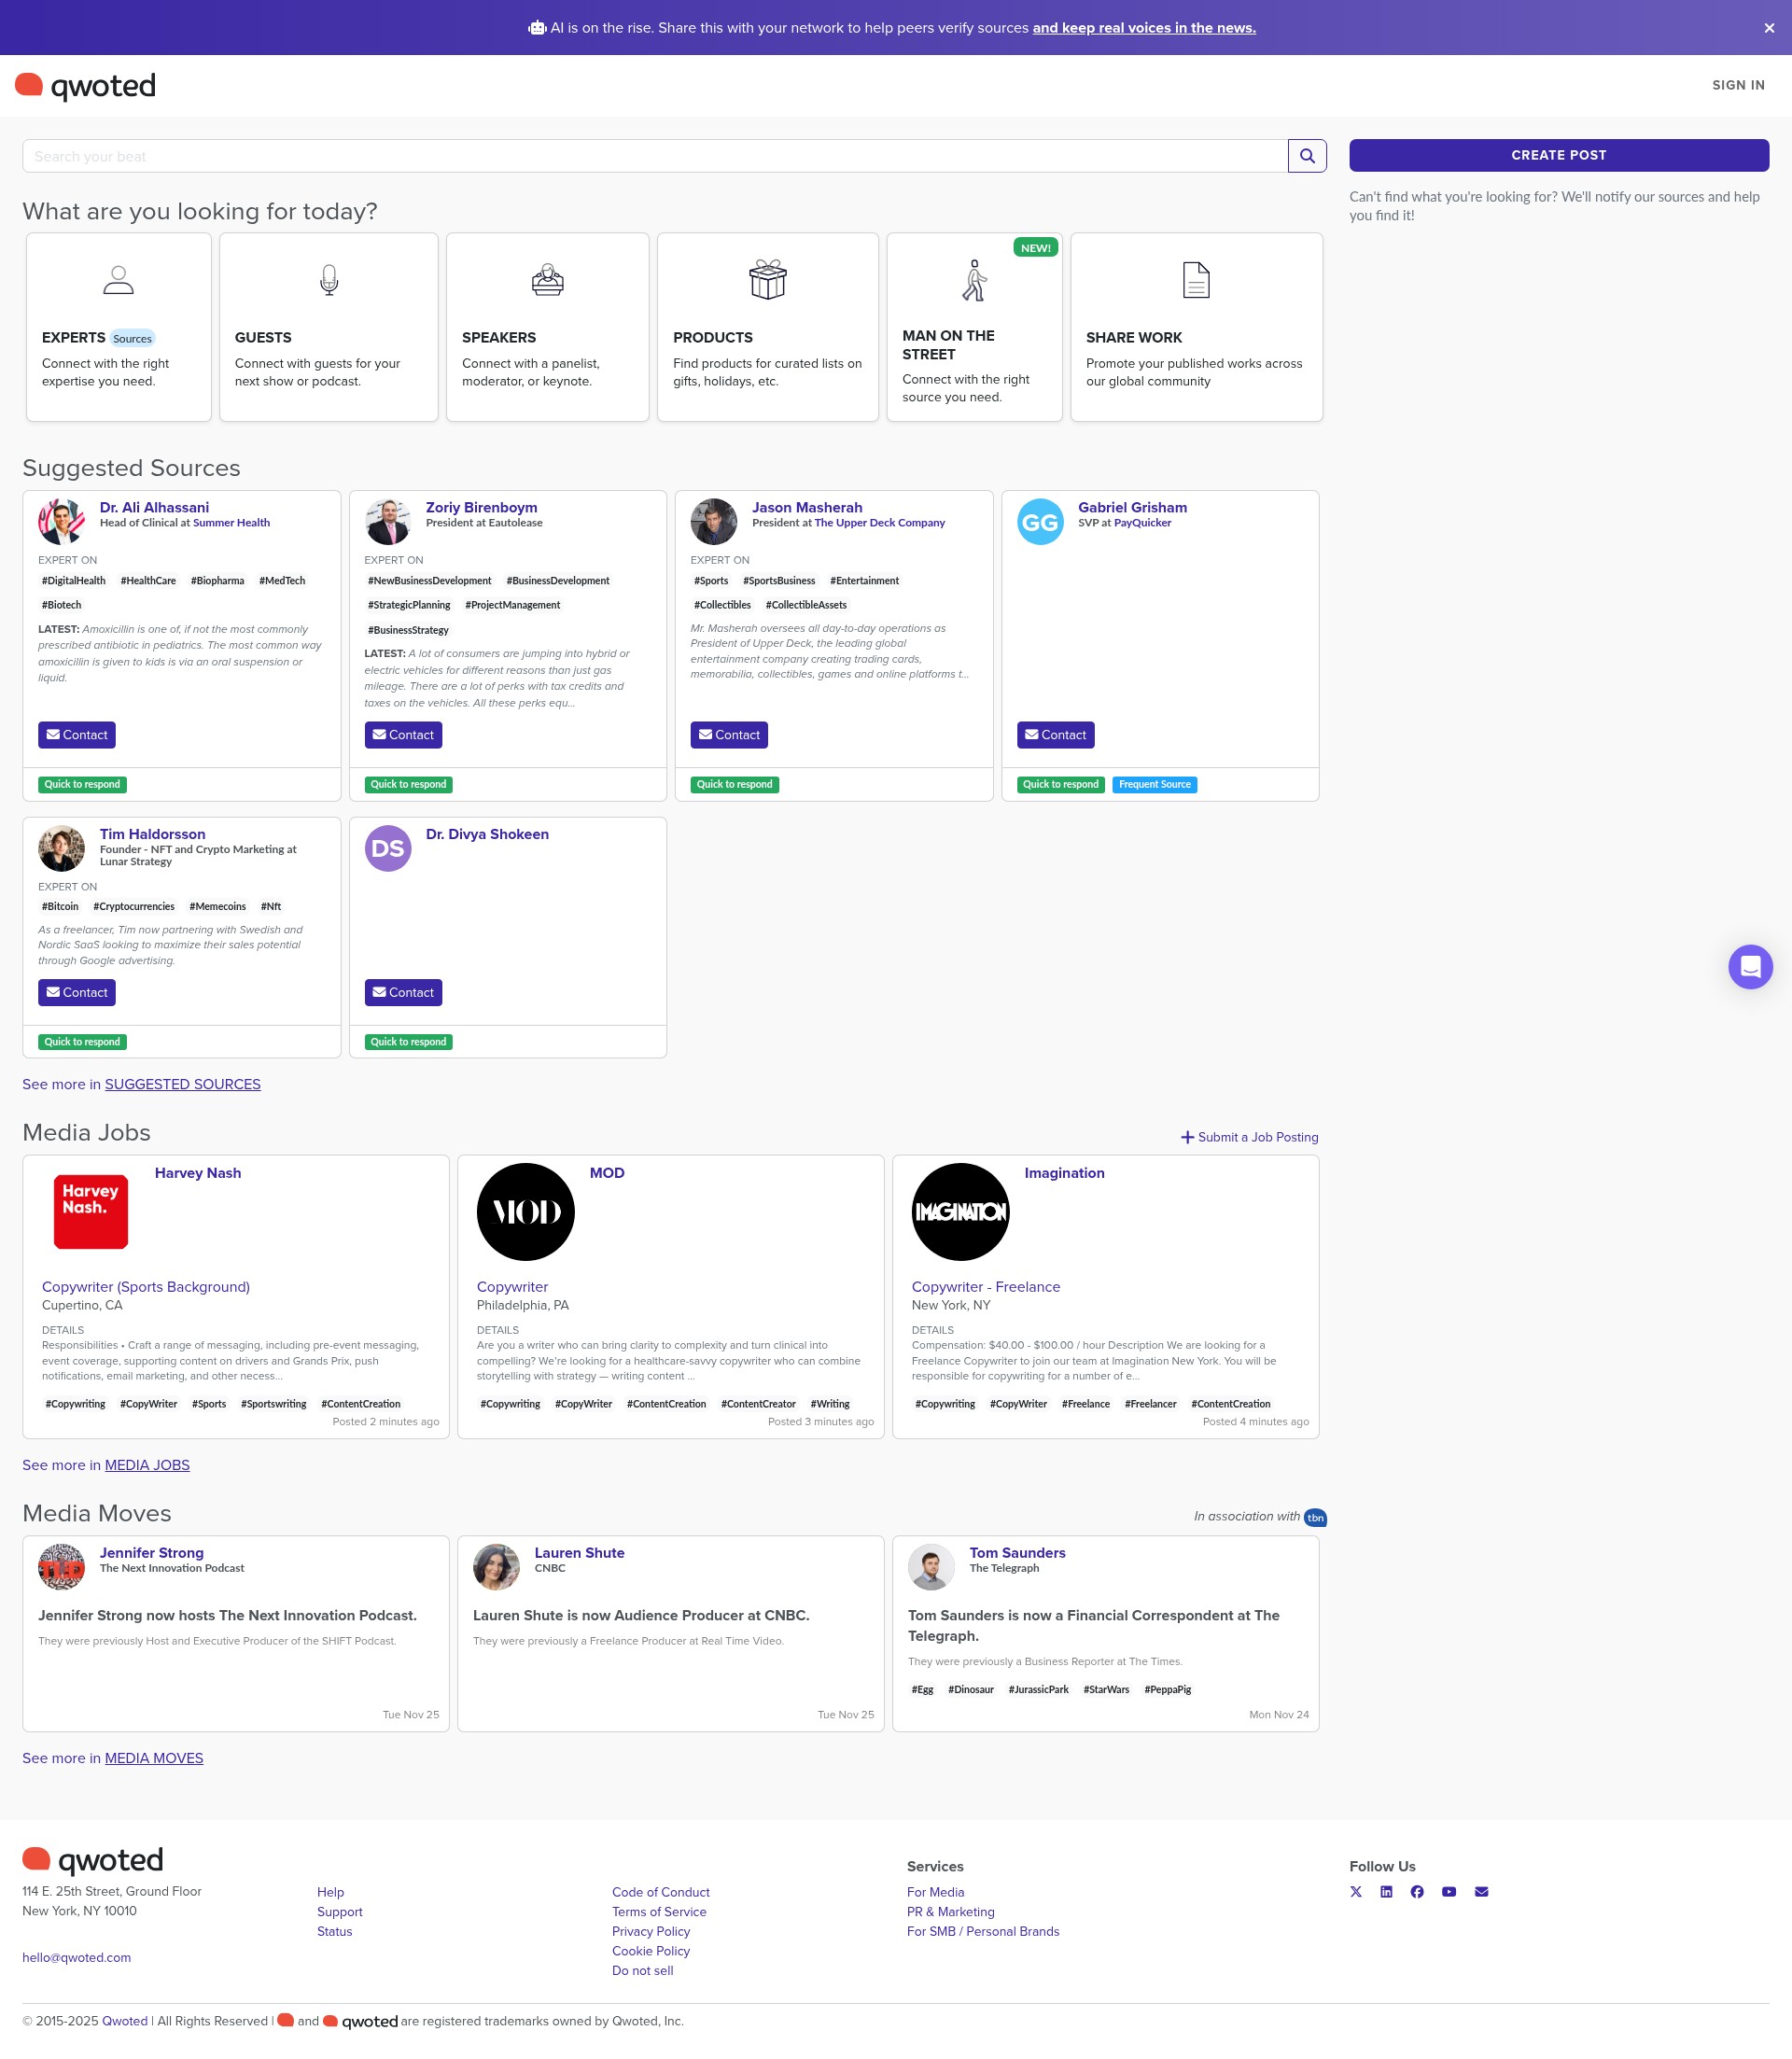Select the #JurassicPark hashtag

click(x=1039, y=1690)
